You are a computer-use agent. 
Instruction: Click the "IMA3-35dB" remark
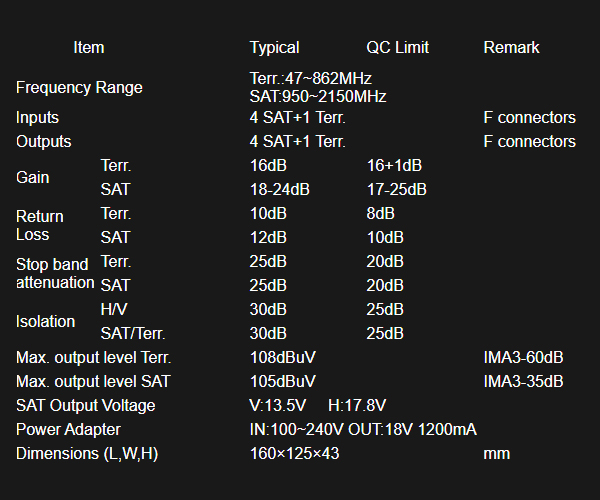pos(523,381)
